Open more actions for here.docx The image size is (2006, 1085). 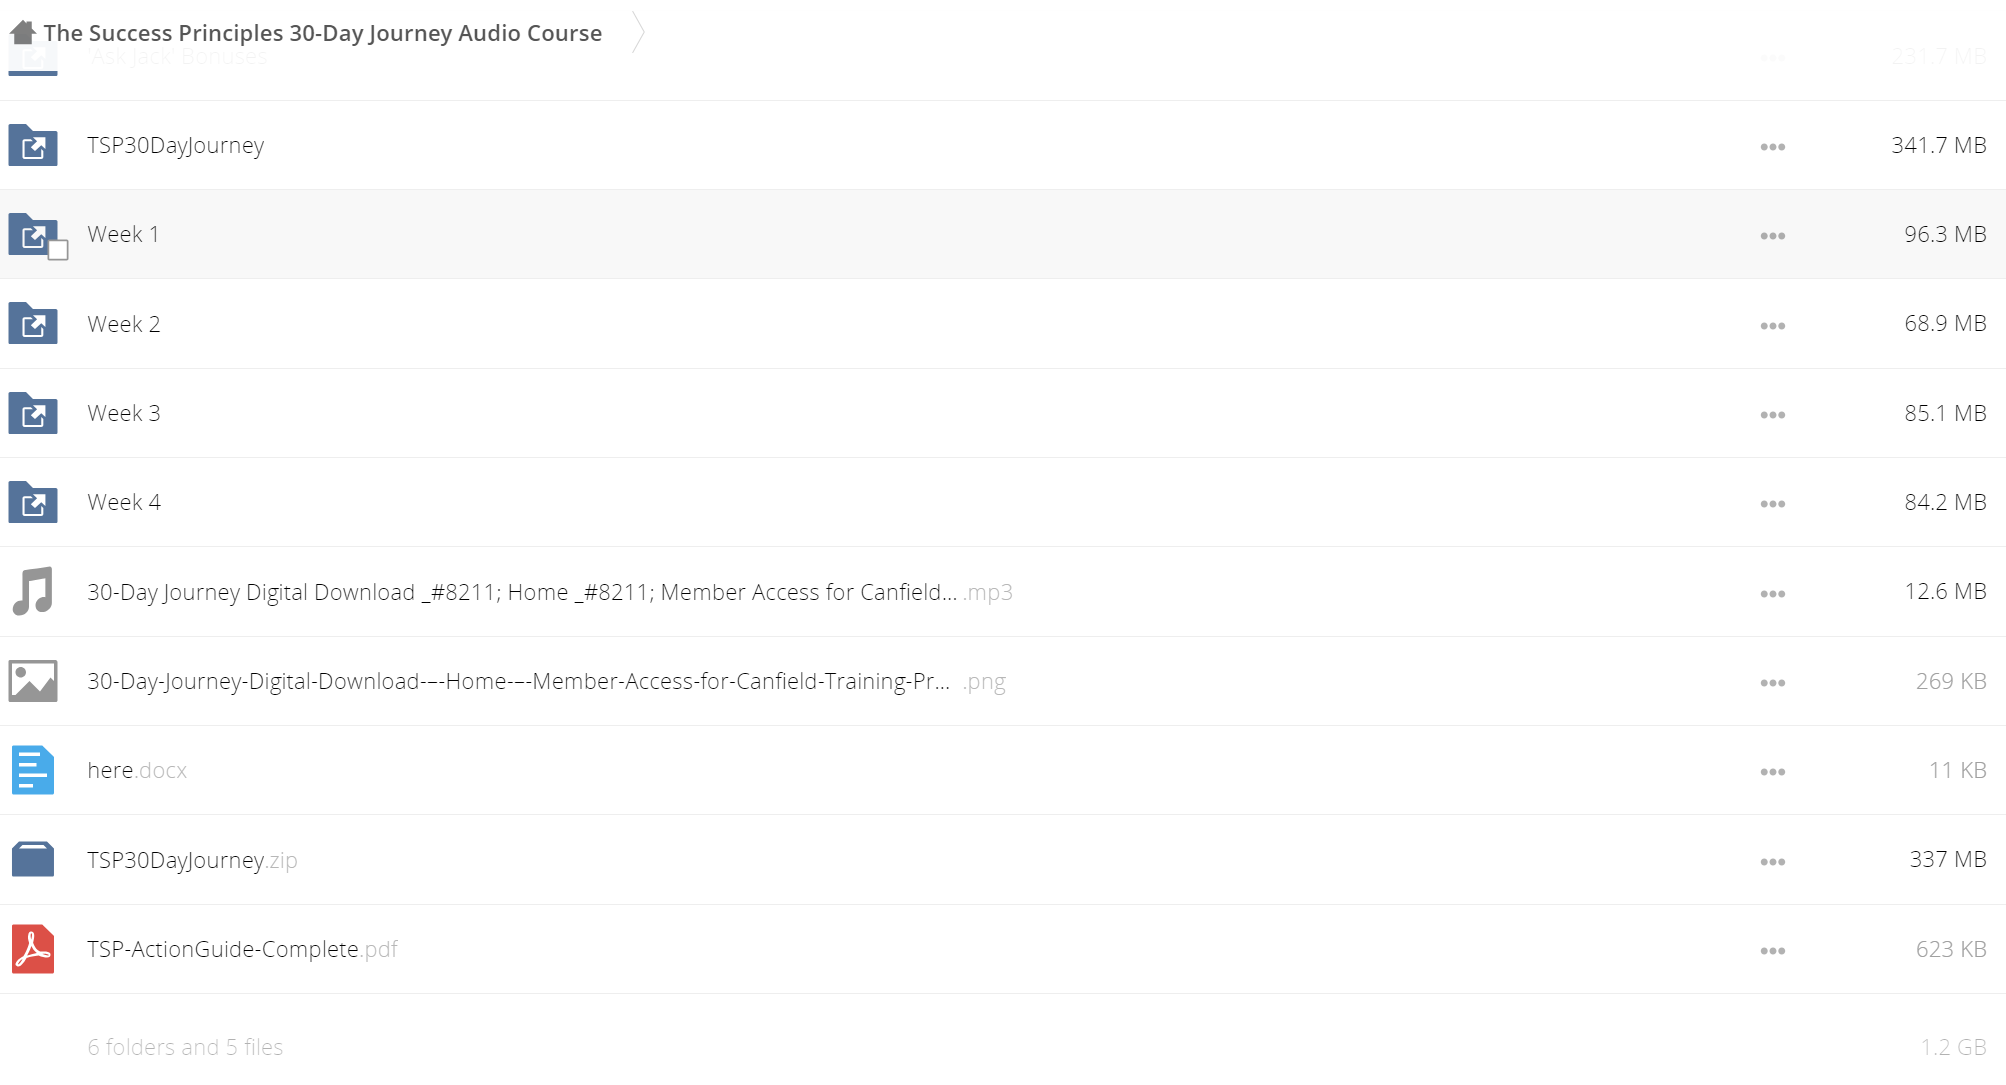pos(1773,772)
